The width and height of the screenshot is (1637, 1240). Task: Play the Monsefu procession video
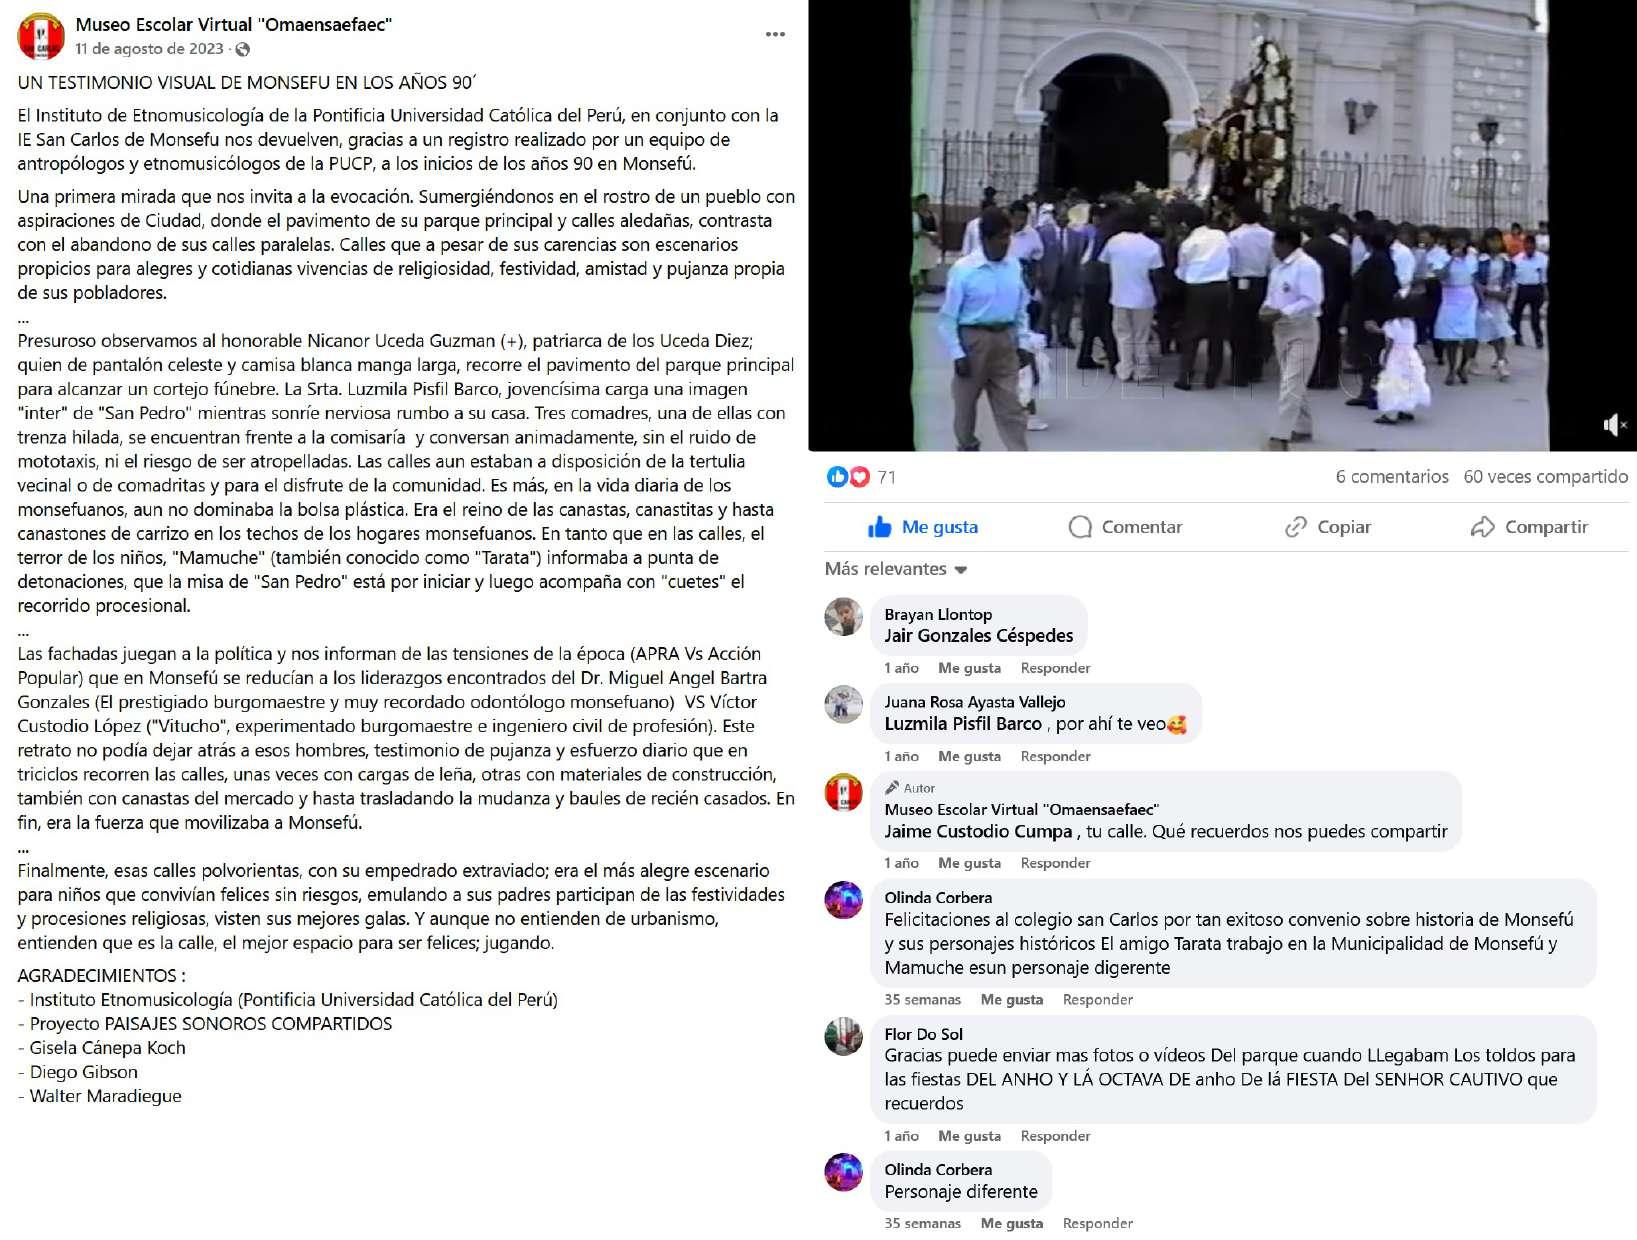coord(1222,225)
